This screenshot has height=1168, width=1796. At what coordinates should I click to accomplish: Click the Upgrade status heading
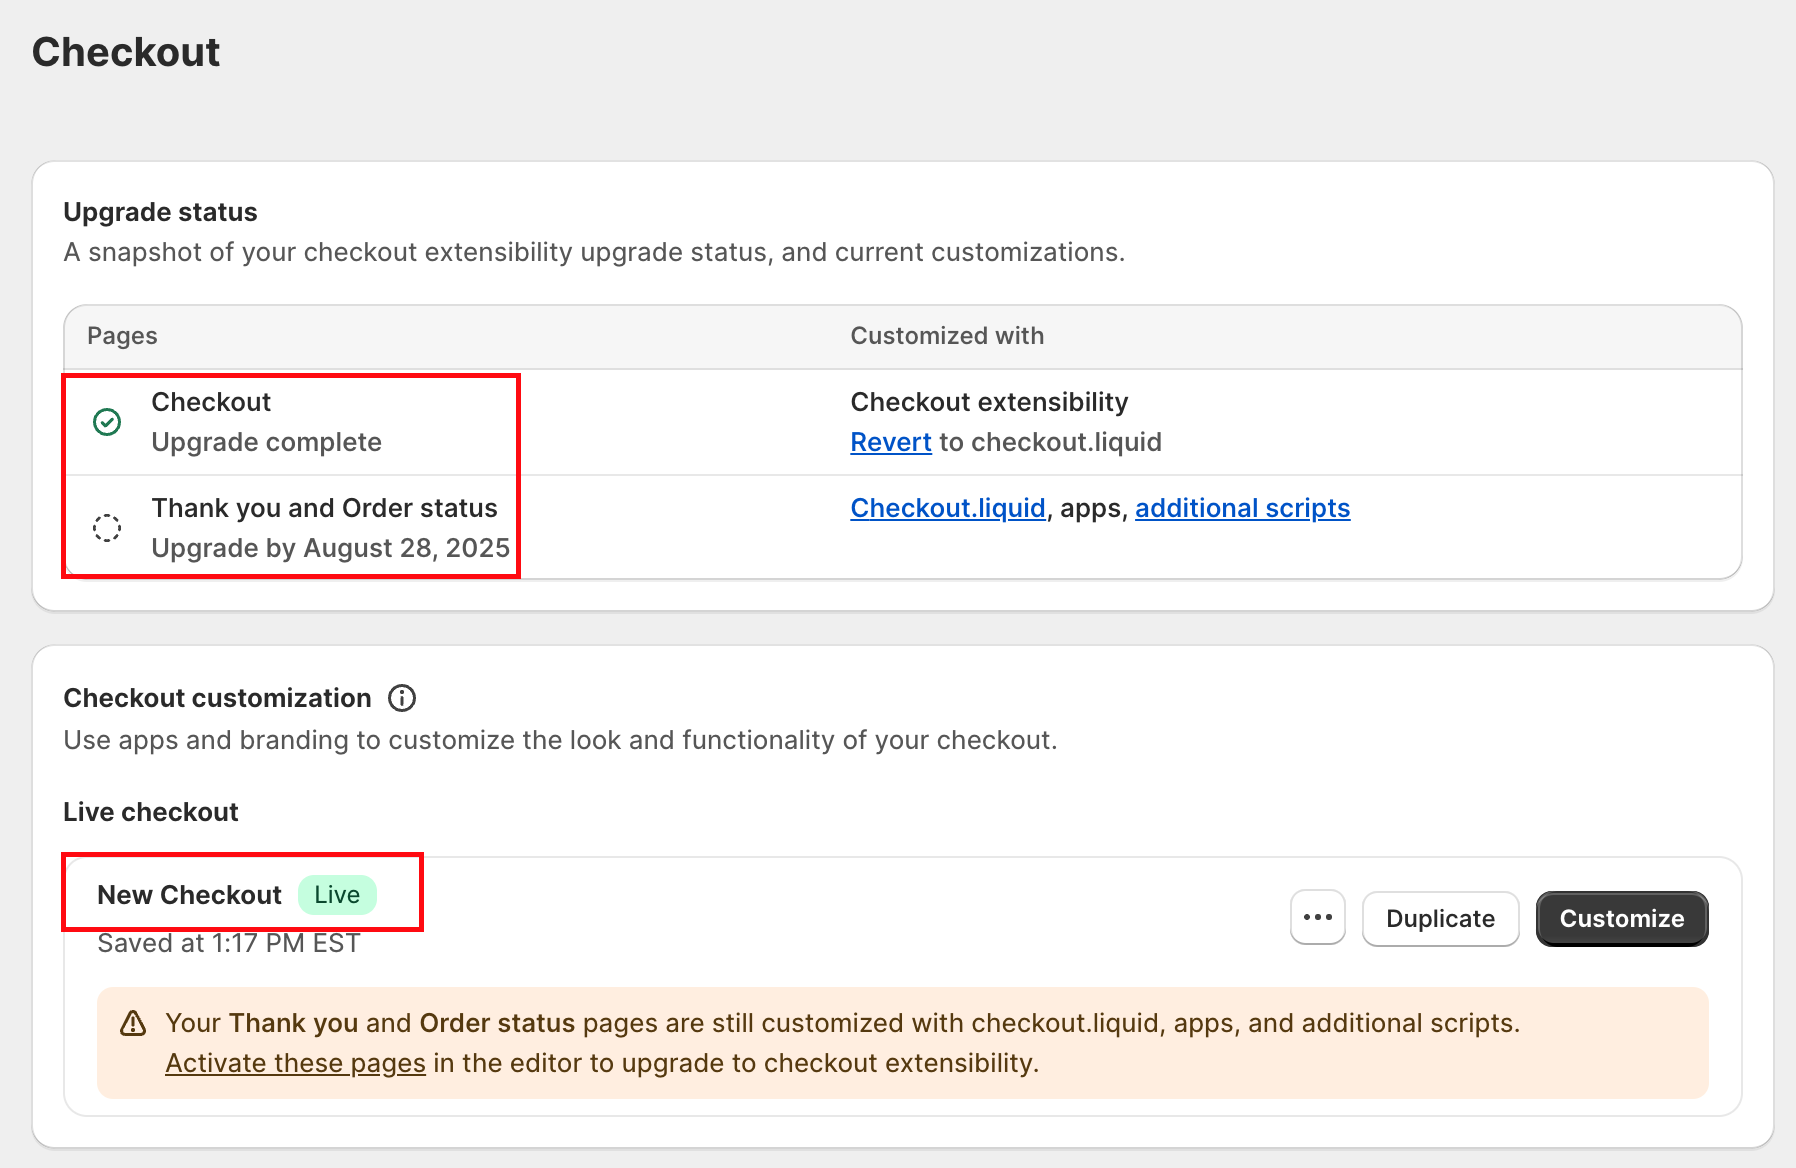(x=160, y=212)
